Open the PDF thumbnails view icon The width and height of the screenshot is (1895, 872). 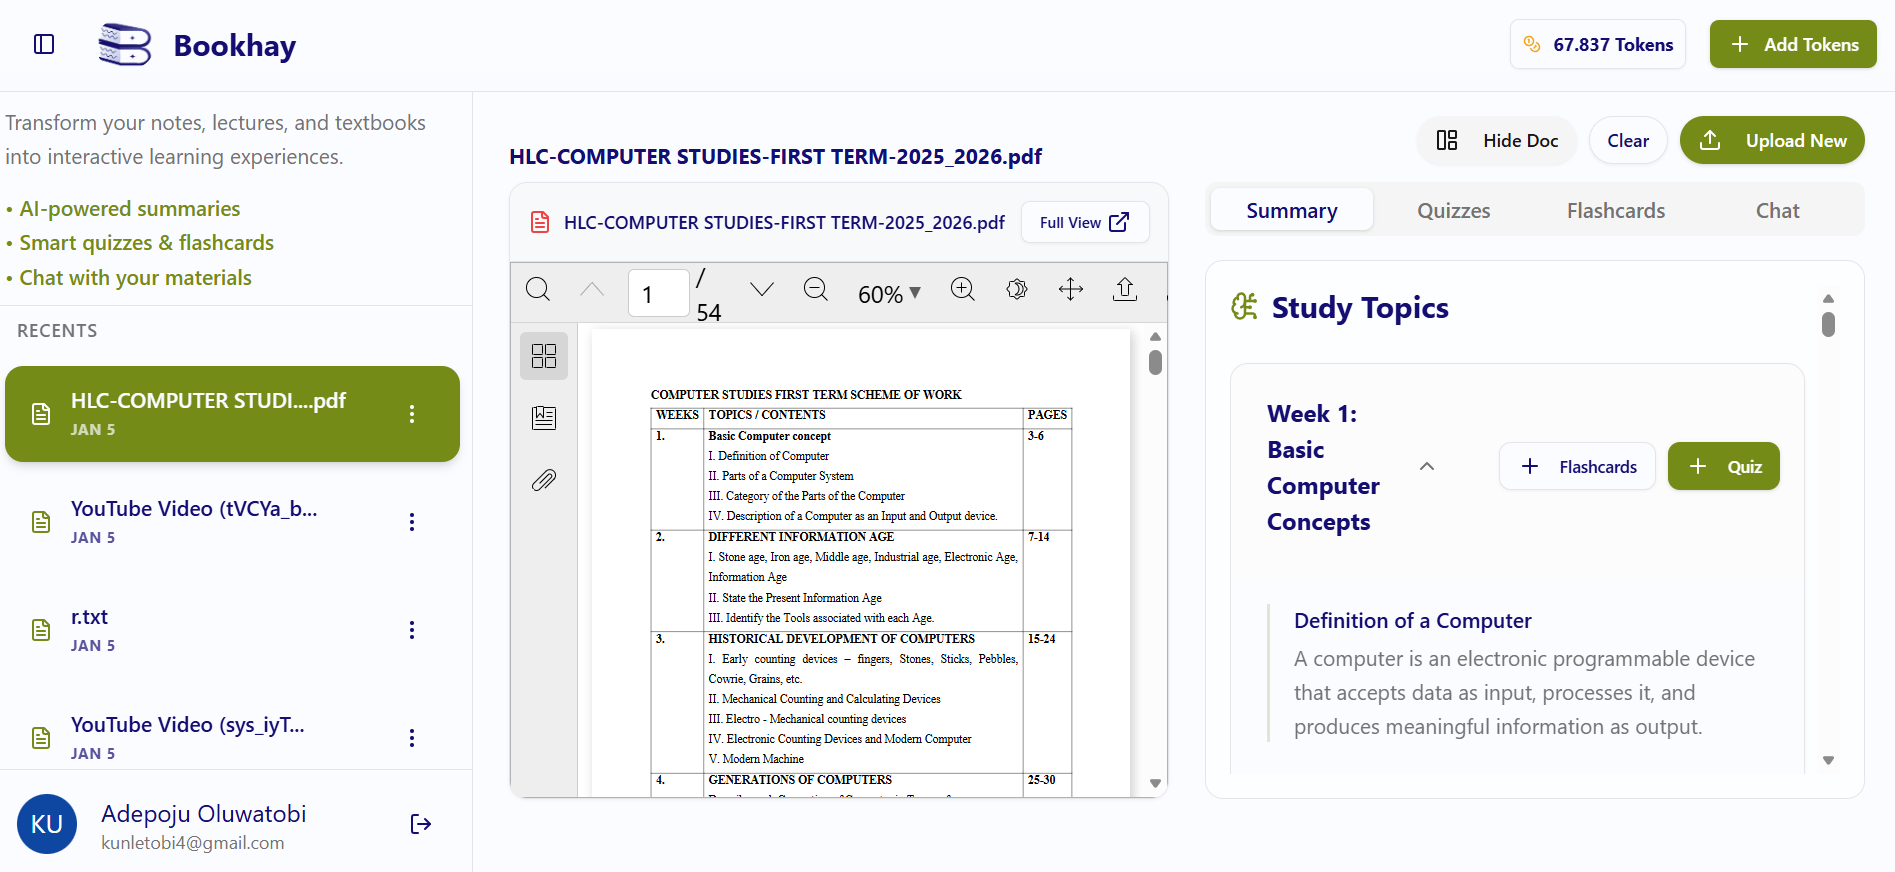(x=544, y=356)
